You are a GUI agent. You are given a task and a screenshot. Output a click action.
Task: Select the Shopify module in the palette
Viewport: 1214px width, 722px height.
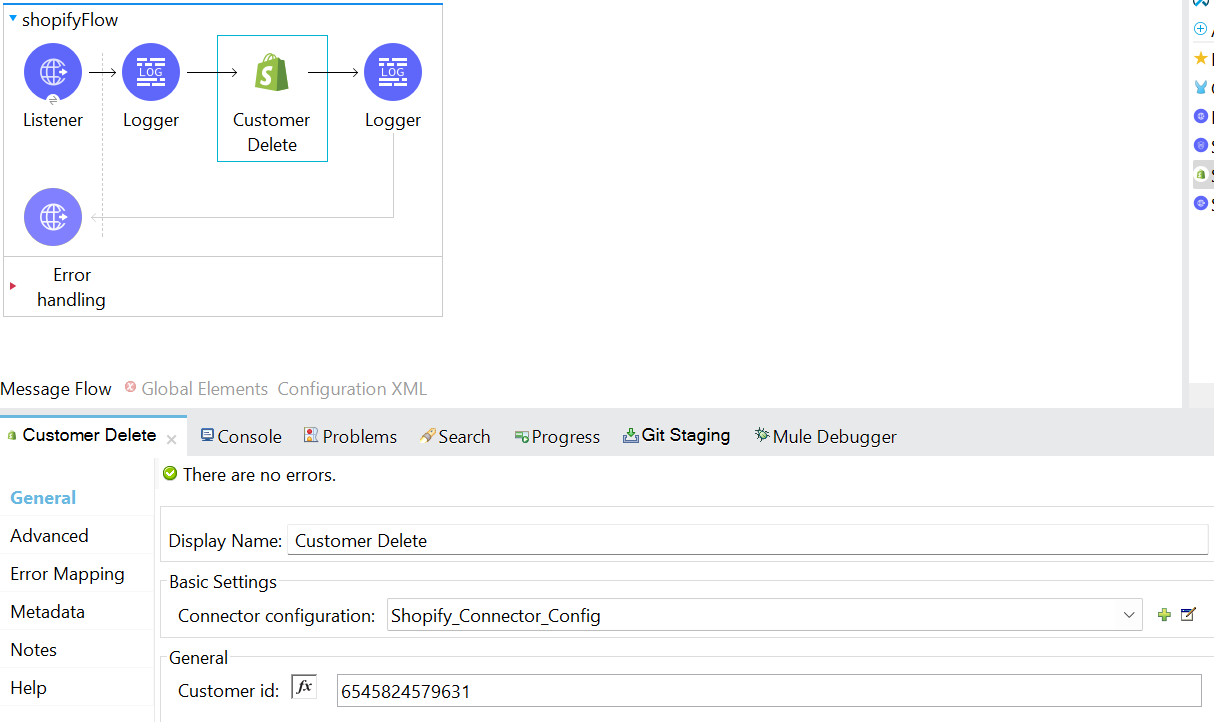1202,175
